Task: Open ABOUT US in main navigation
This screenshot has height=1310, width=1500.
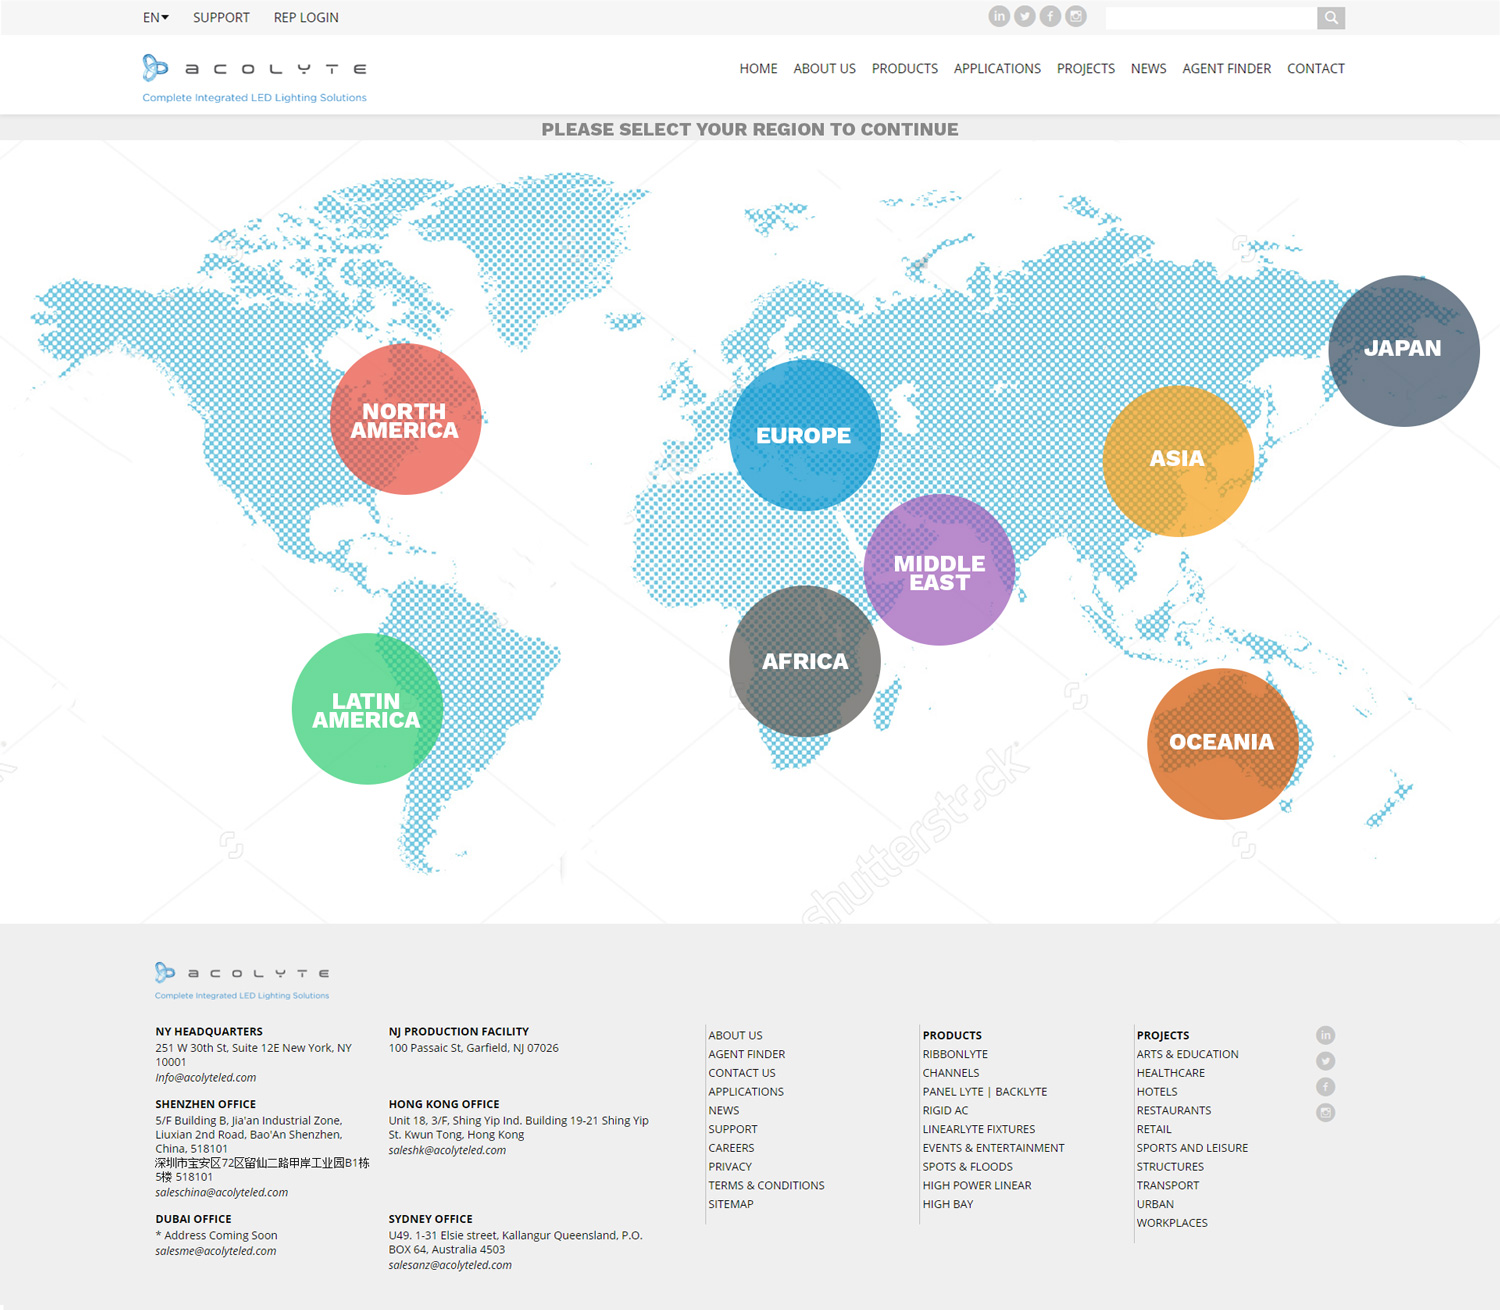Action: point(824,68)
